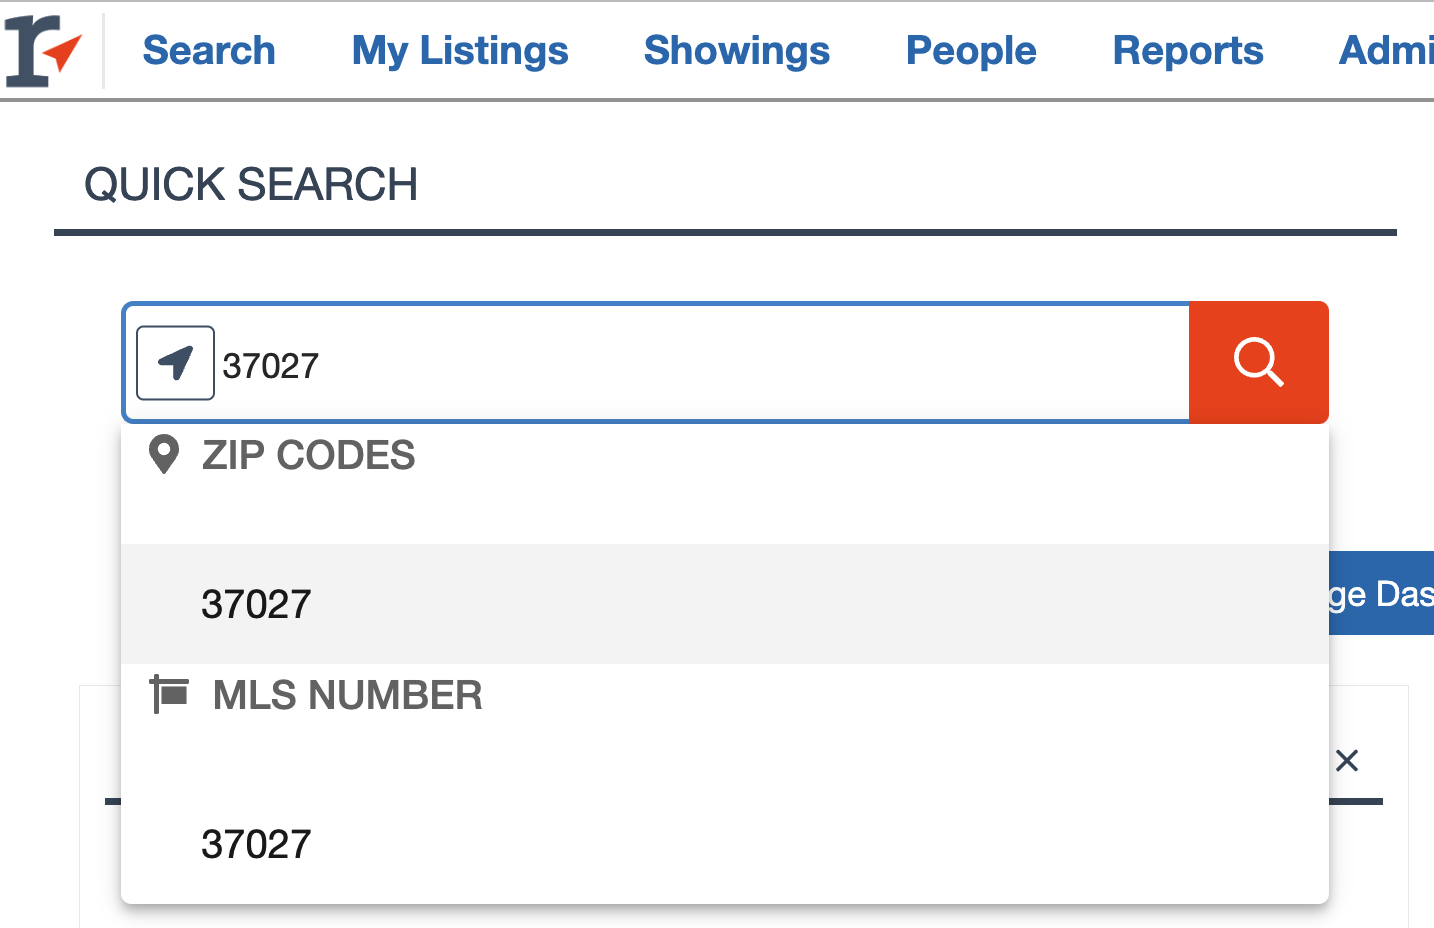1434x928 pixels.
Task: Dismiss the panel using the X
Action: (x=1347, y=761)
